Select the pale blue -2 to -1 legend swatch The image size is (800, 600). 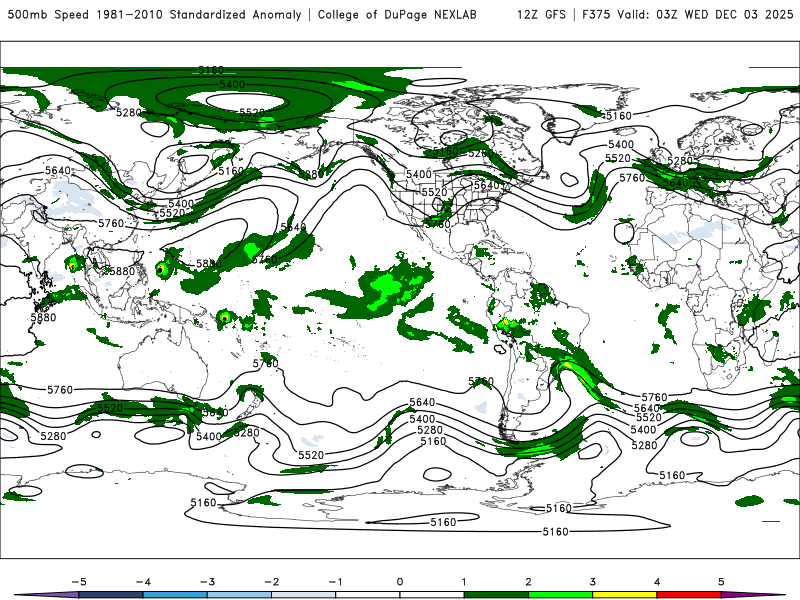pyautogui.click(x=304, y=595)
